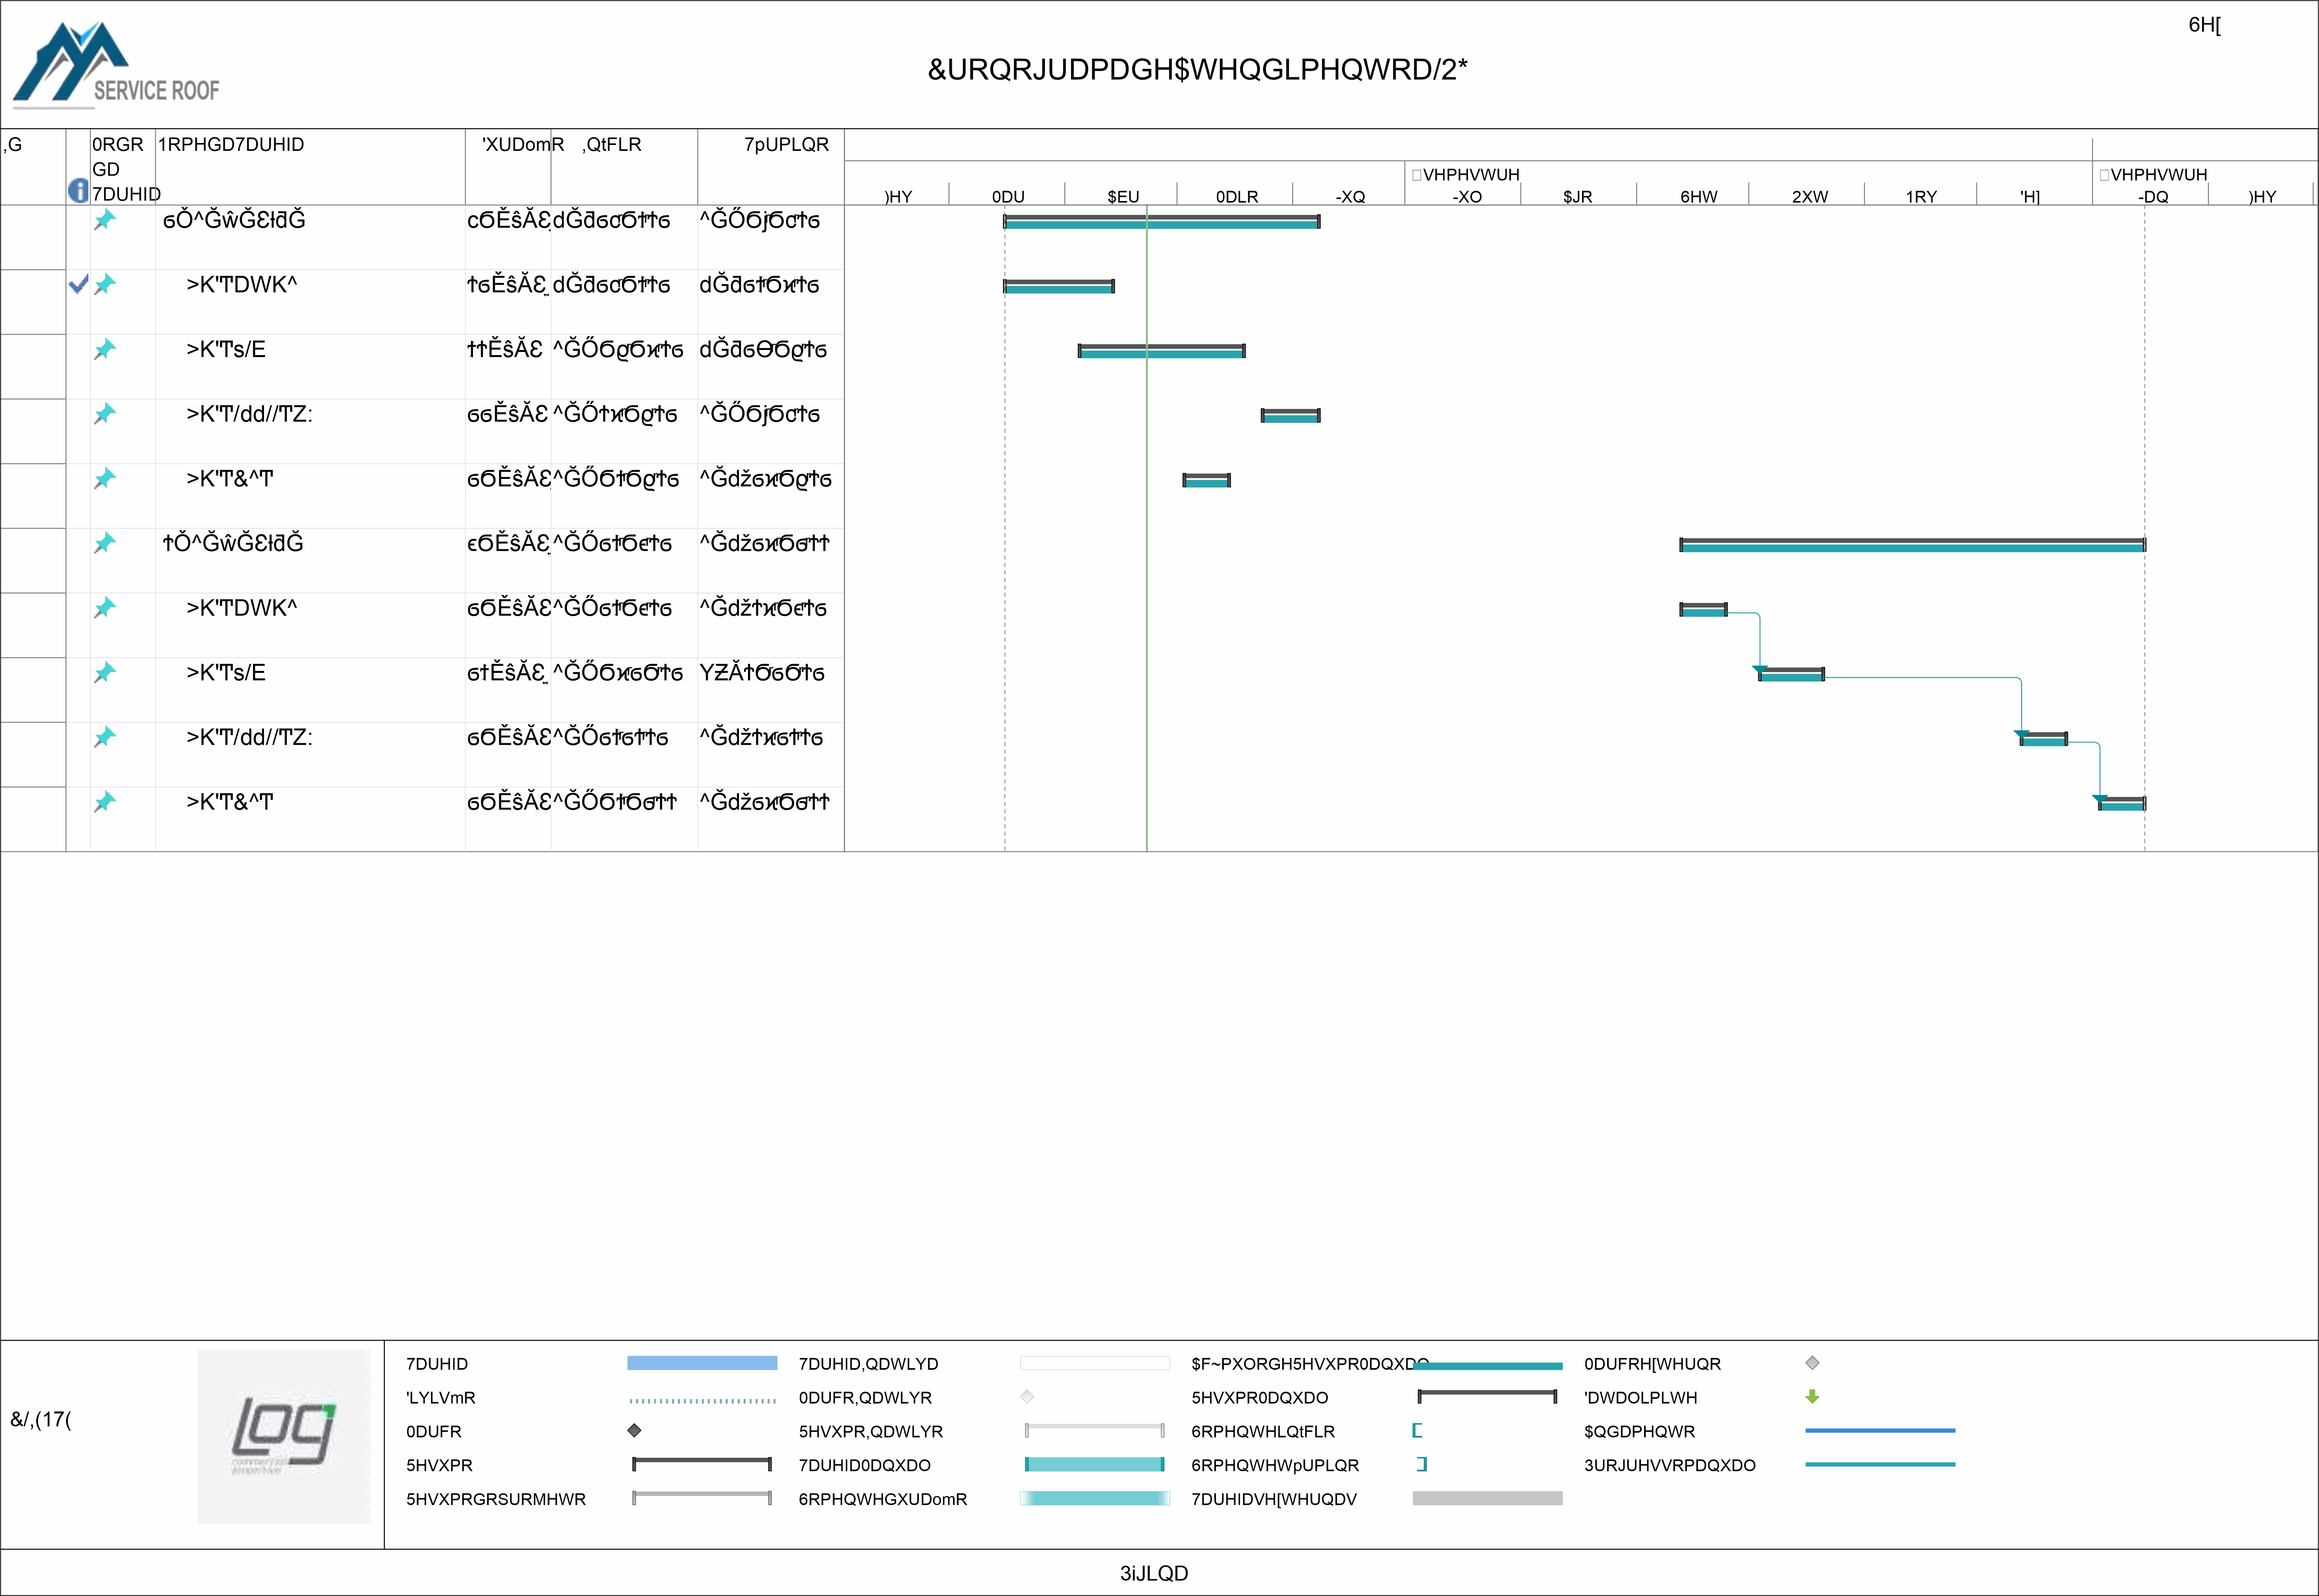Viewport: 2319px width, 1596px height.
Task: Click the pin icon in upper ">K'TDWK^" row
Action: [105, 285]
